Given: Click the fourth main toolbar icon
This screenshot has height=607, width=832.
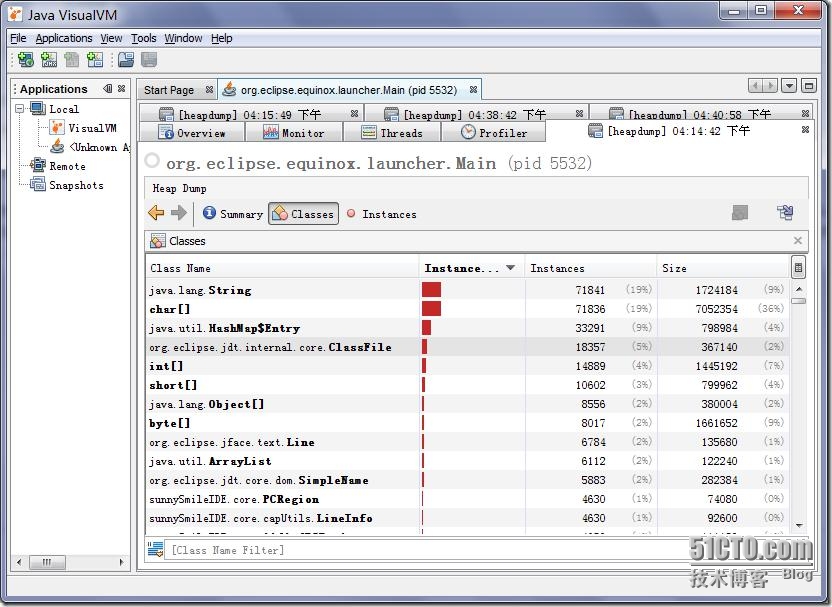Looking at the screenshot, I should tap(95, 59).
